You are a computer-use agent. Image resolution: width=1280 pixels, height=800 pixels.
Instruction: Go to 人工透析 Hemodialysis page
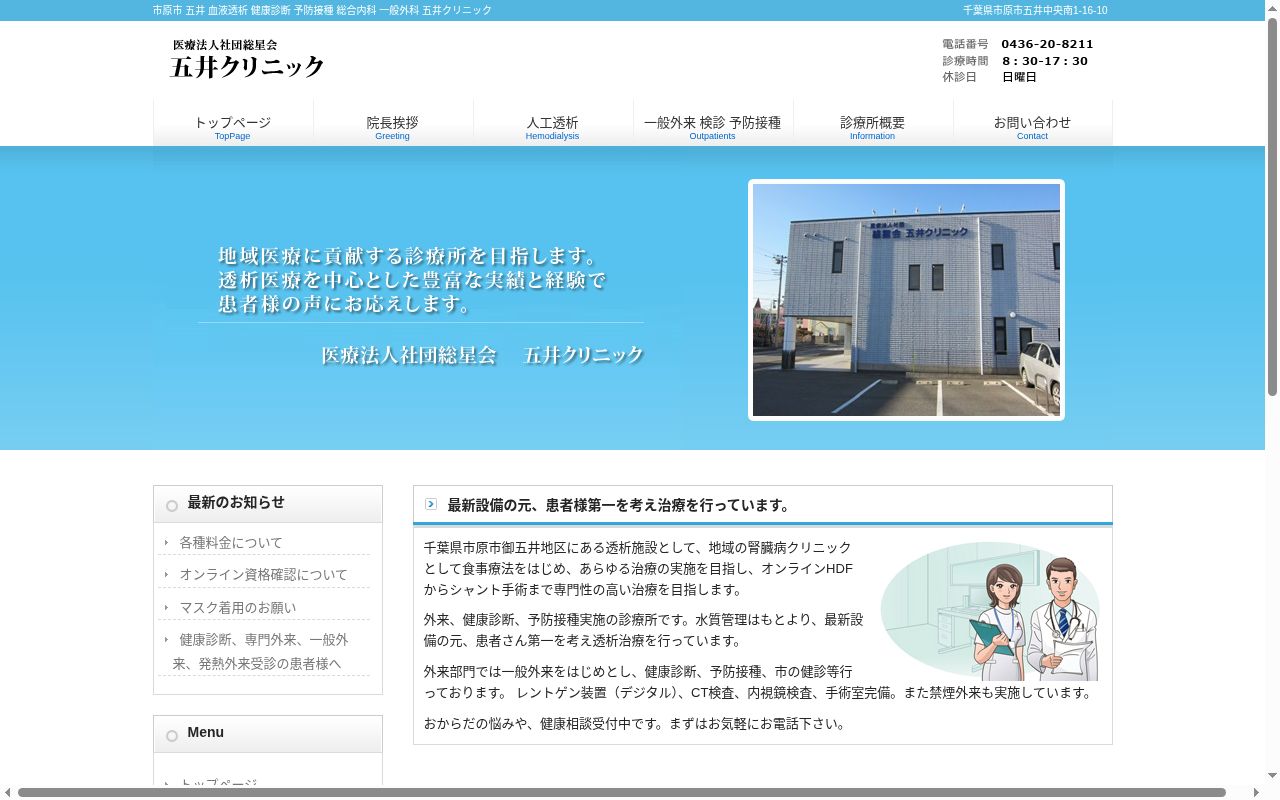pos(553,123)
